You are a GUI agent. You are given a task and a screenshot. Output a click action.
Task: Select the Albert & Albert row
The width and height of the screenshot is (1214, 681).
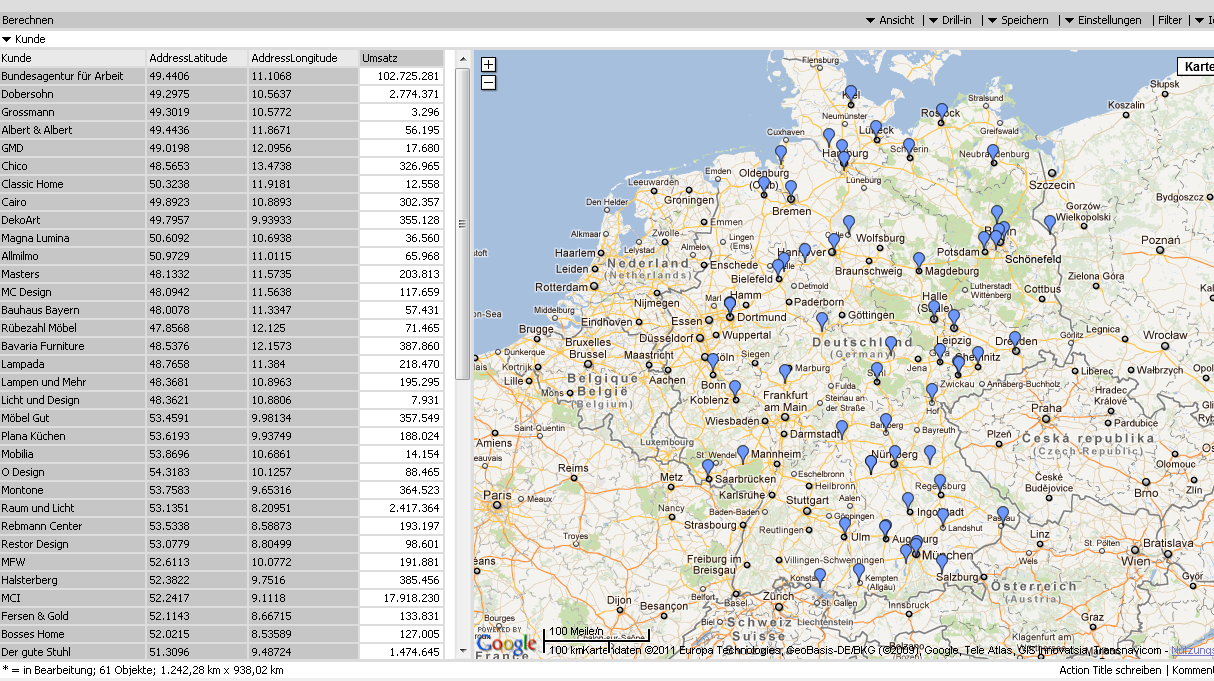tap(221, 130)
